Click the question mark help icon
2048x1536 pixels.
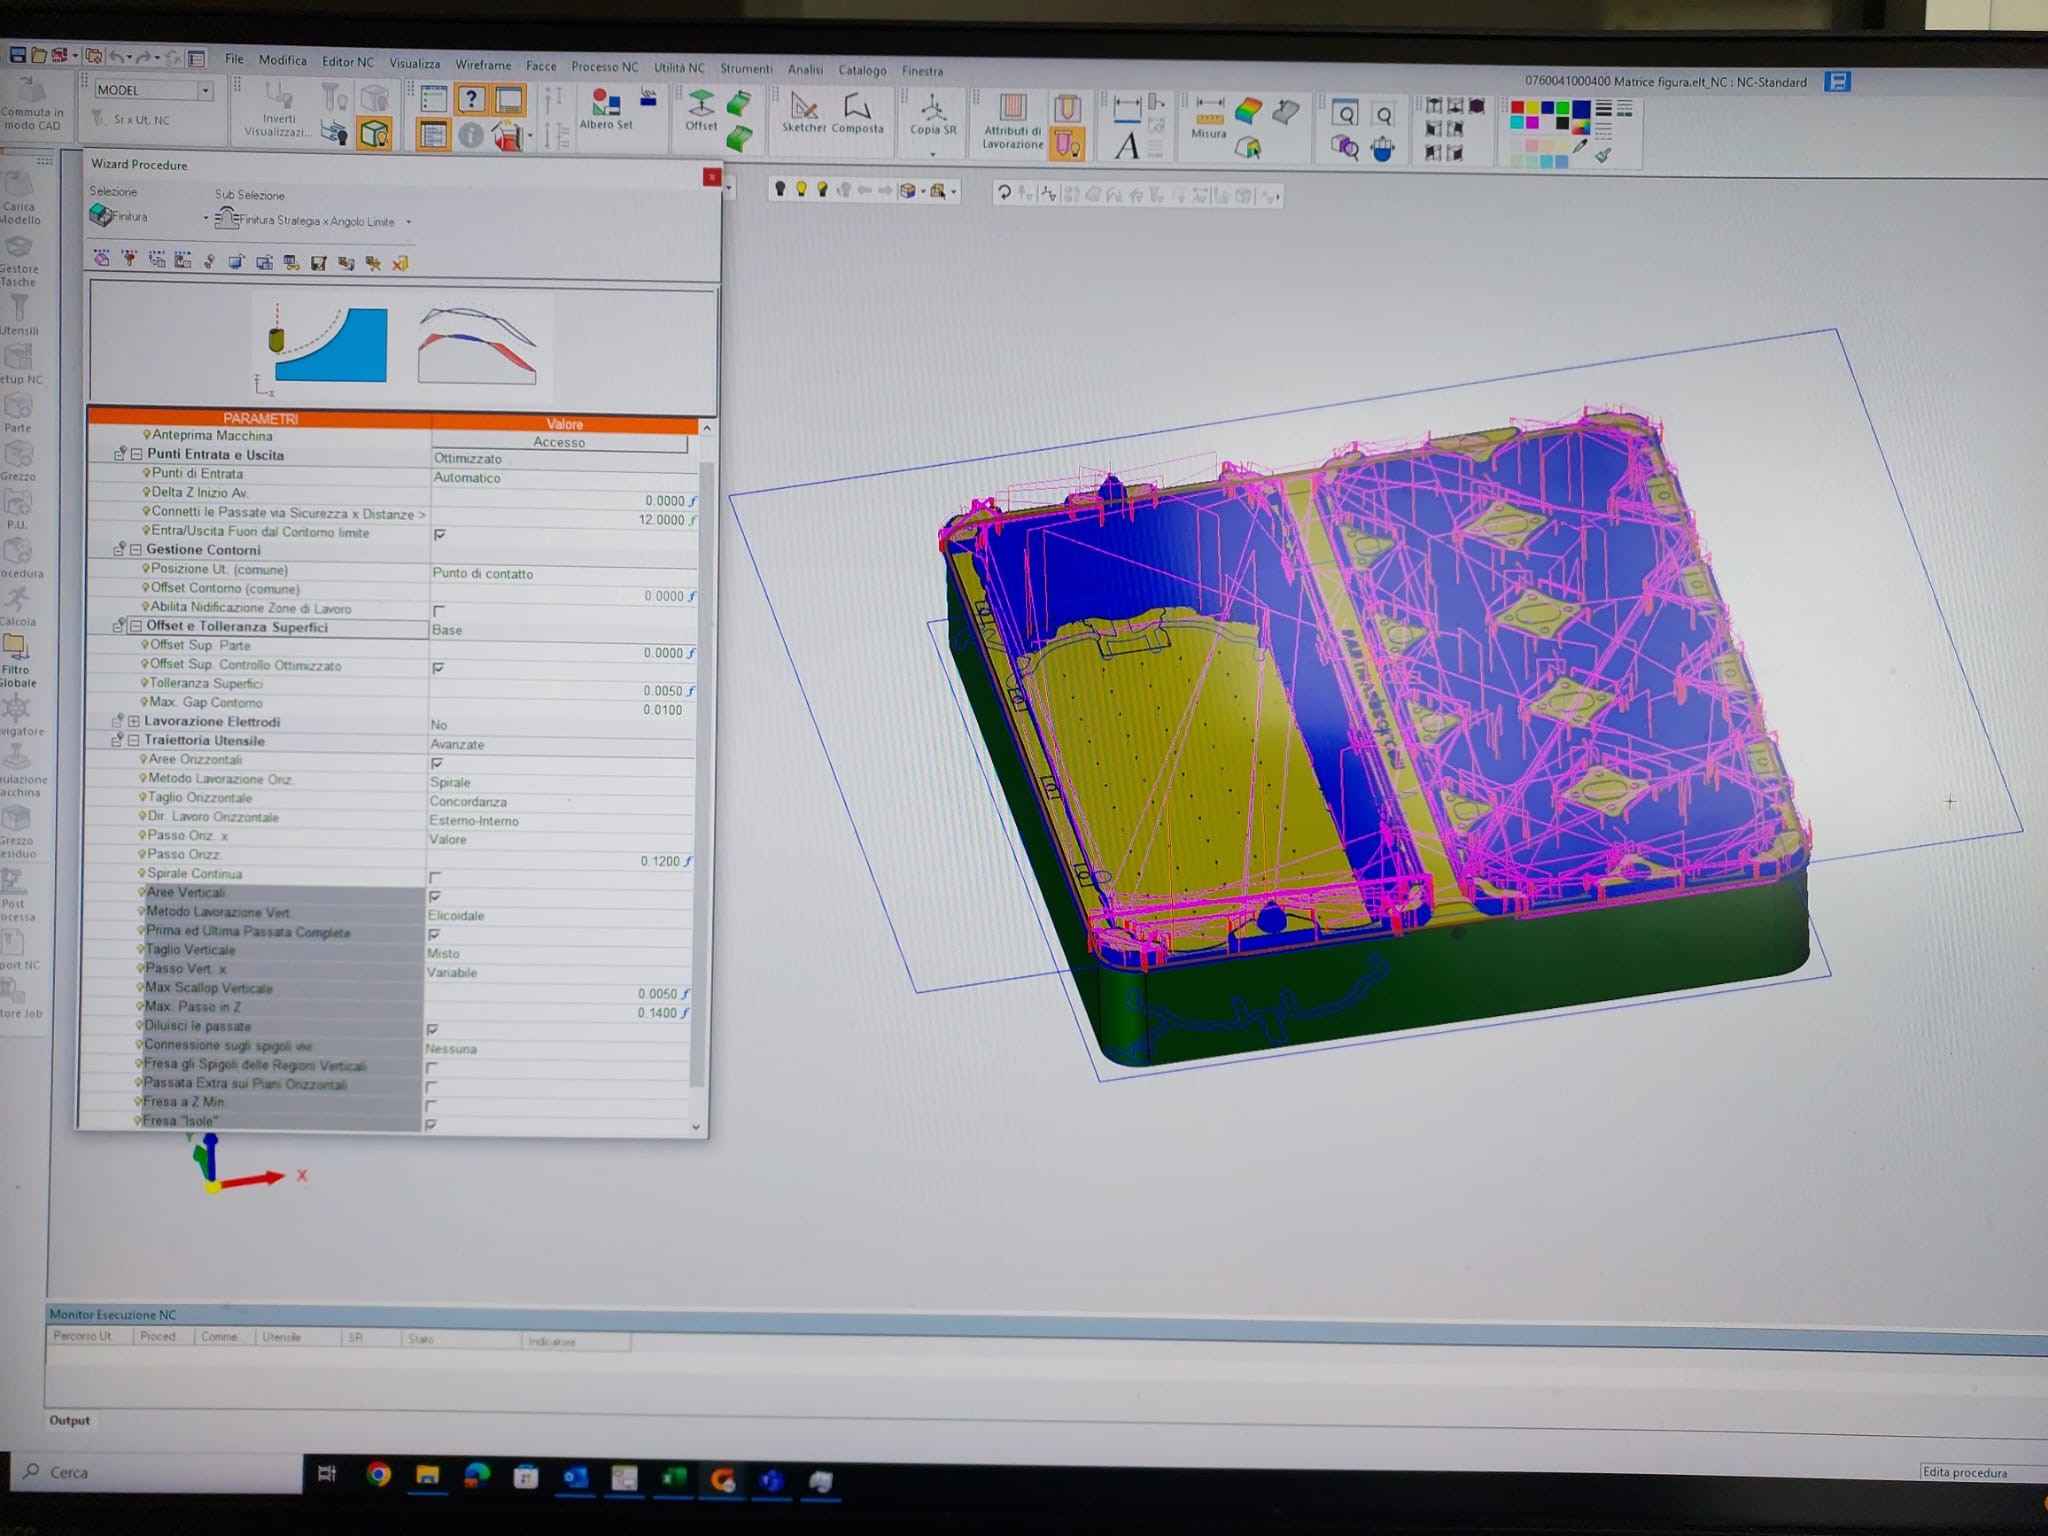pos(470,98)
